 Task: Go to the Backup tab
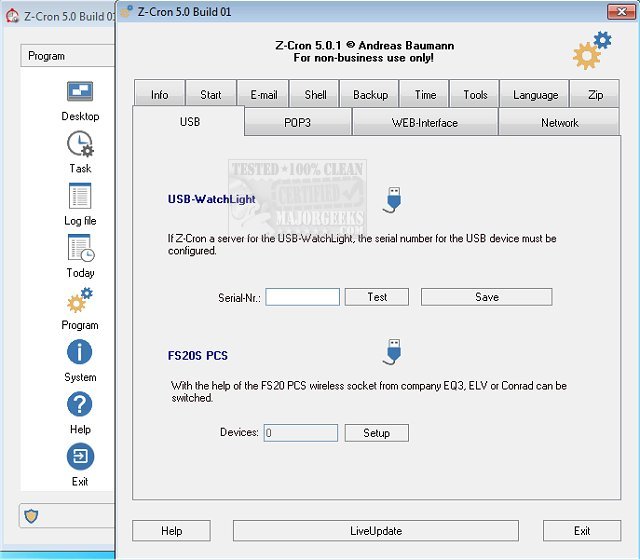[370, 95]
